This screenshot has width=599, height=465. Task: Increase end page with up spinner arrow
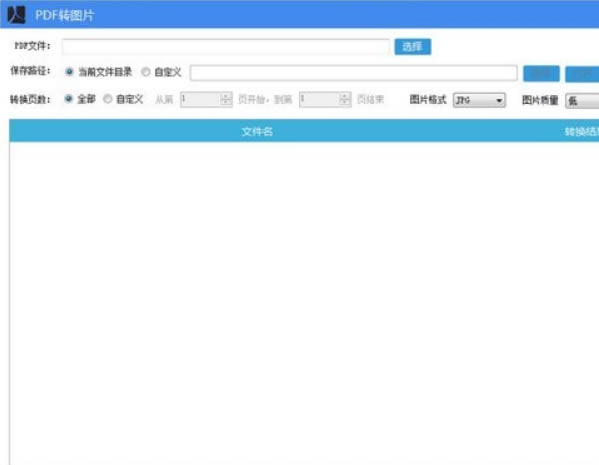tap(345, 96)
